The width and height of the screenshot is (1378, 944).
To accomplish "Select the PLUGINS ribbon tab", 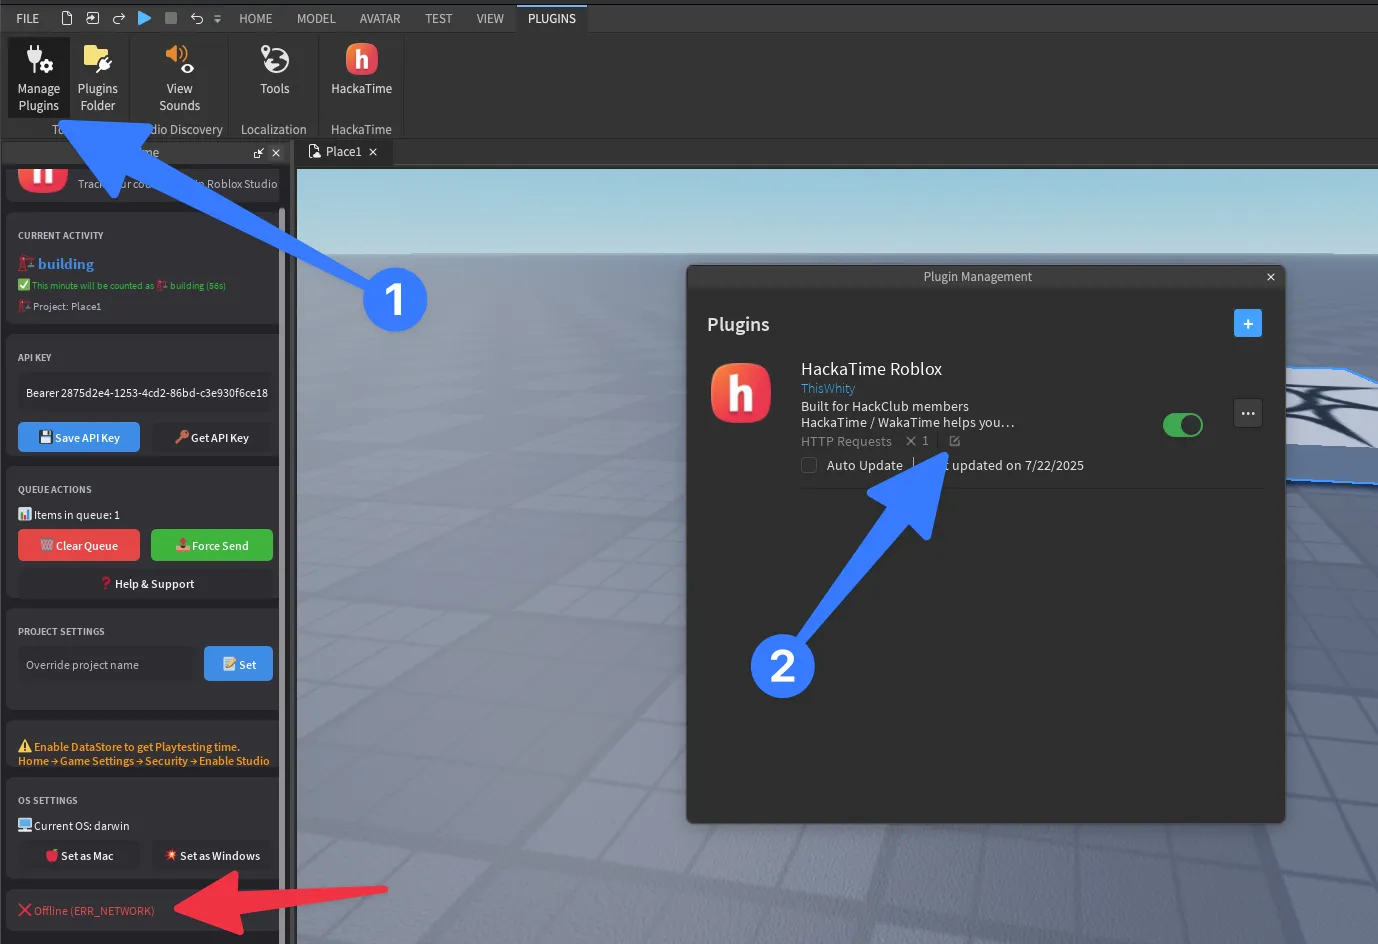I will tap(552, 18).
